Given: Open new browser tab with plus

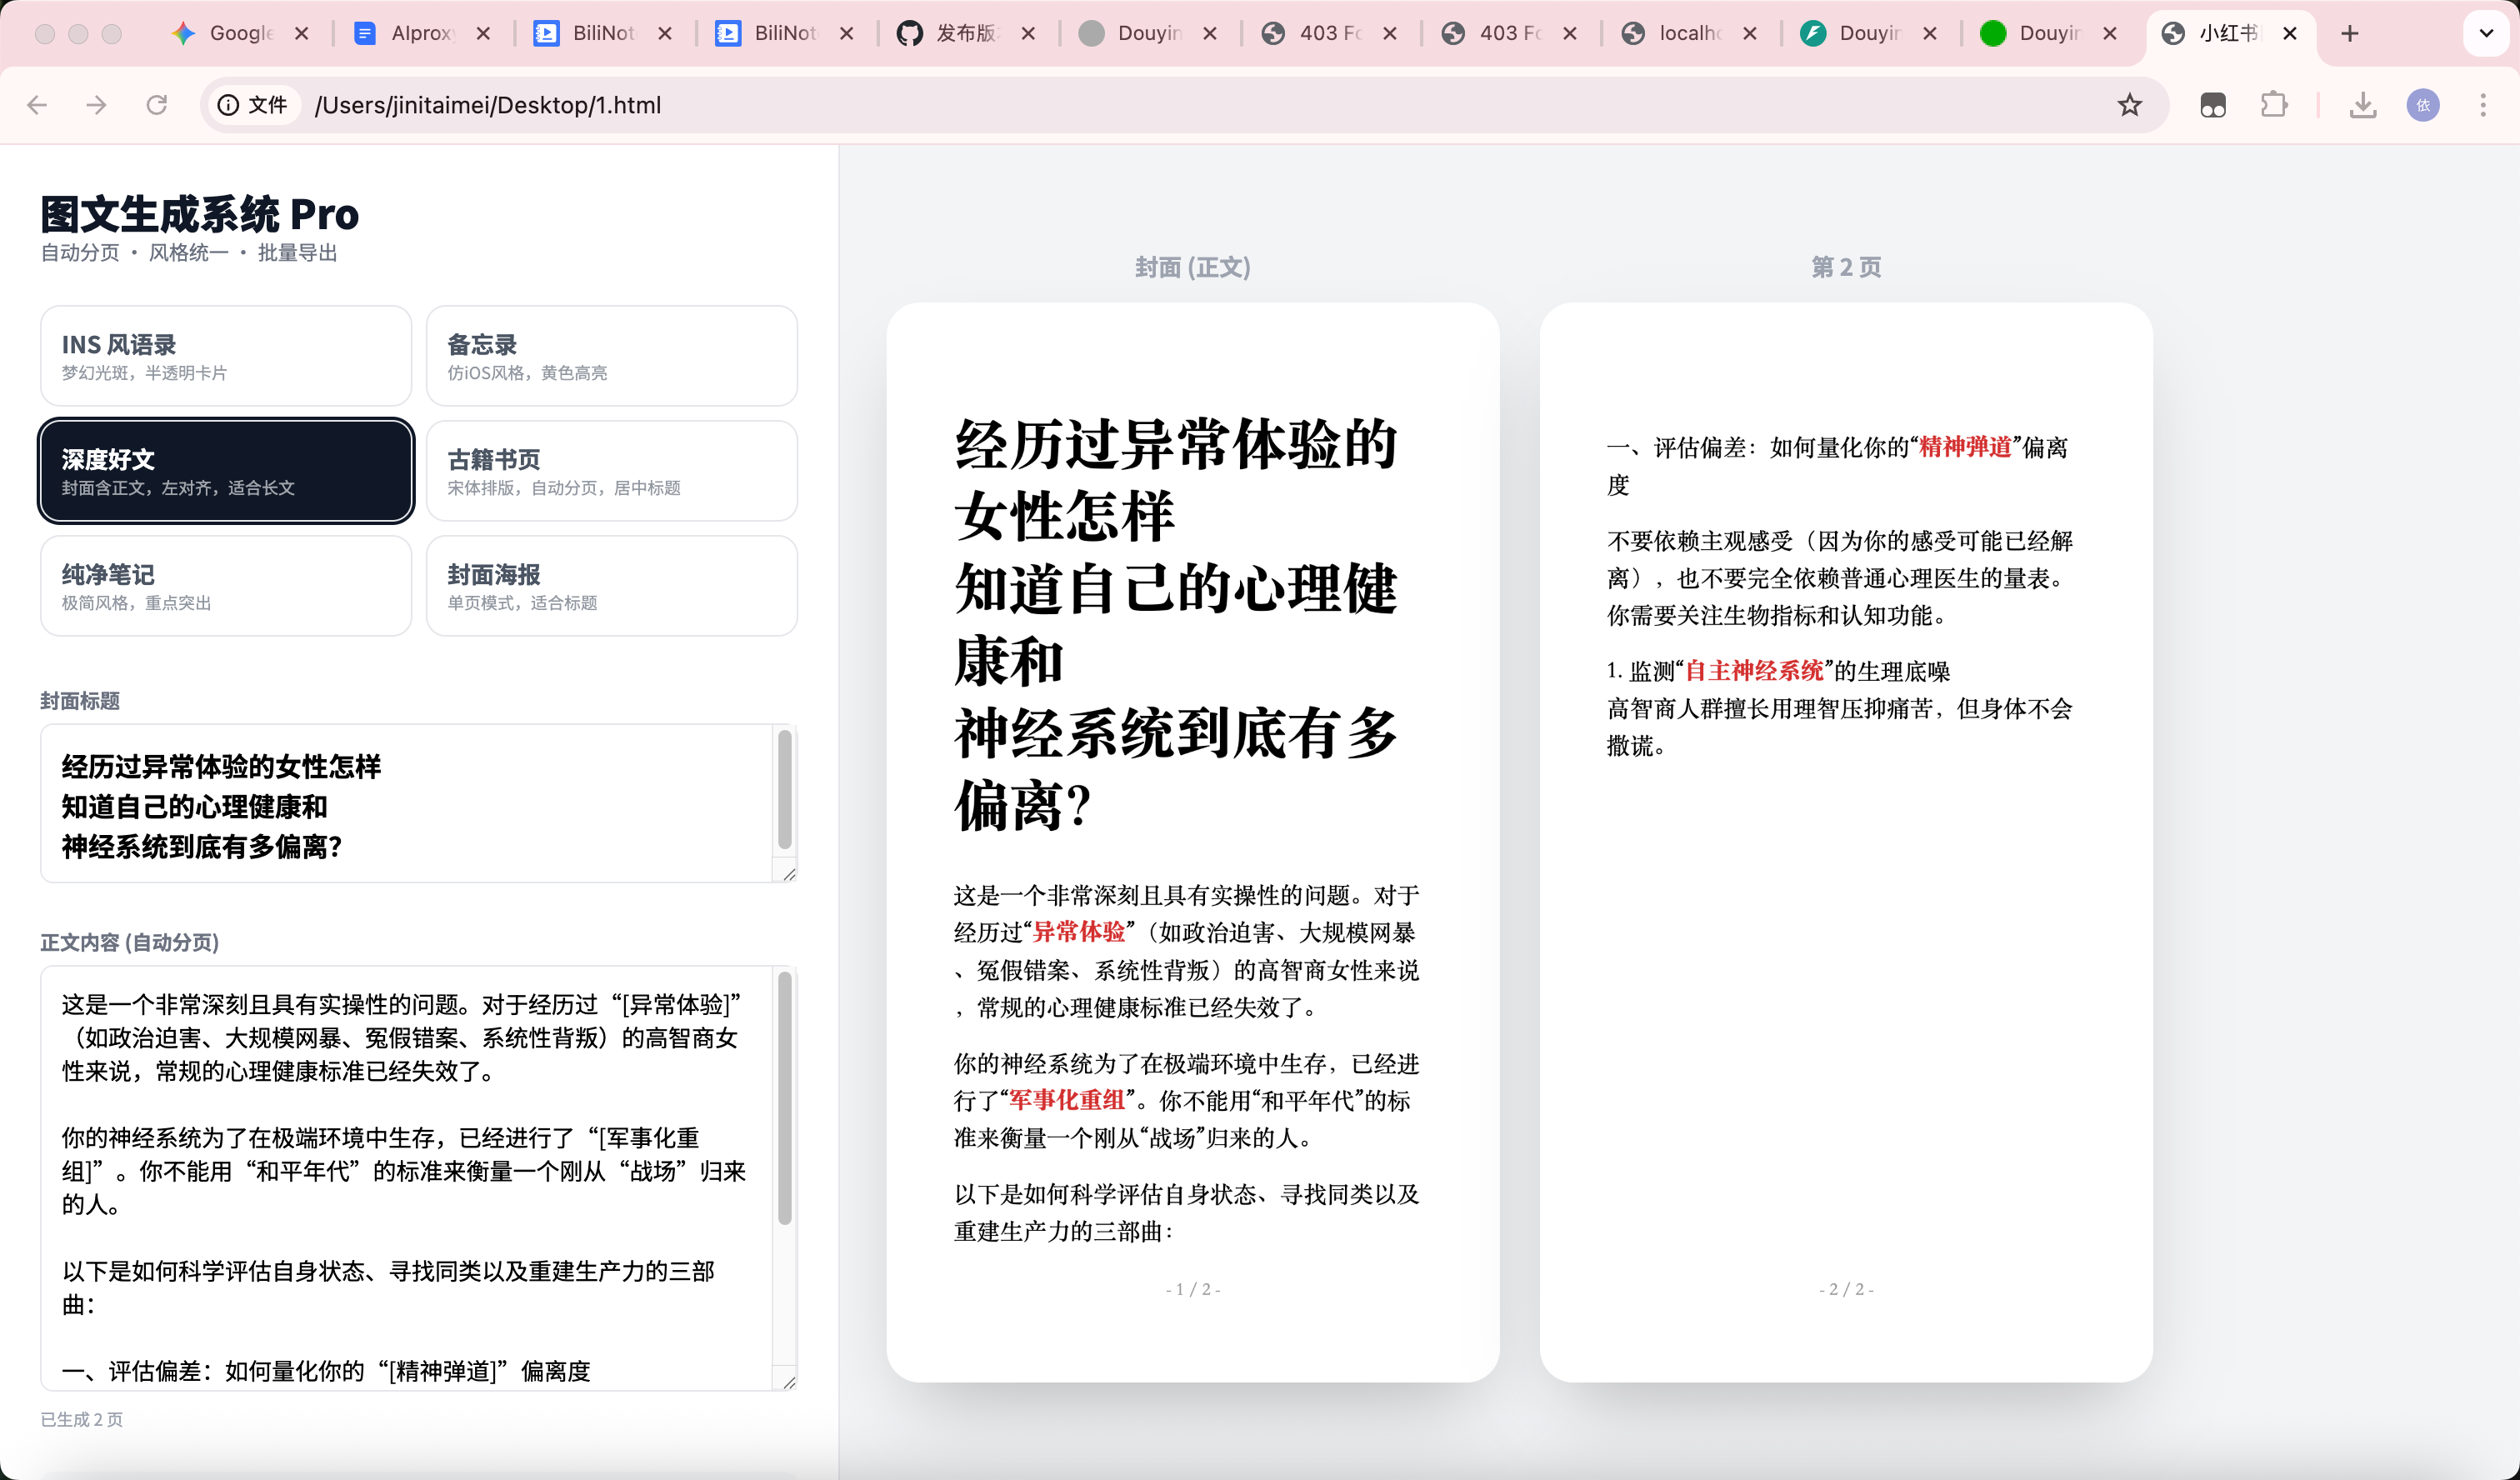Looking at the screenshot, I should pos(2349,34).
